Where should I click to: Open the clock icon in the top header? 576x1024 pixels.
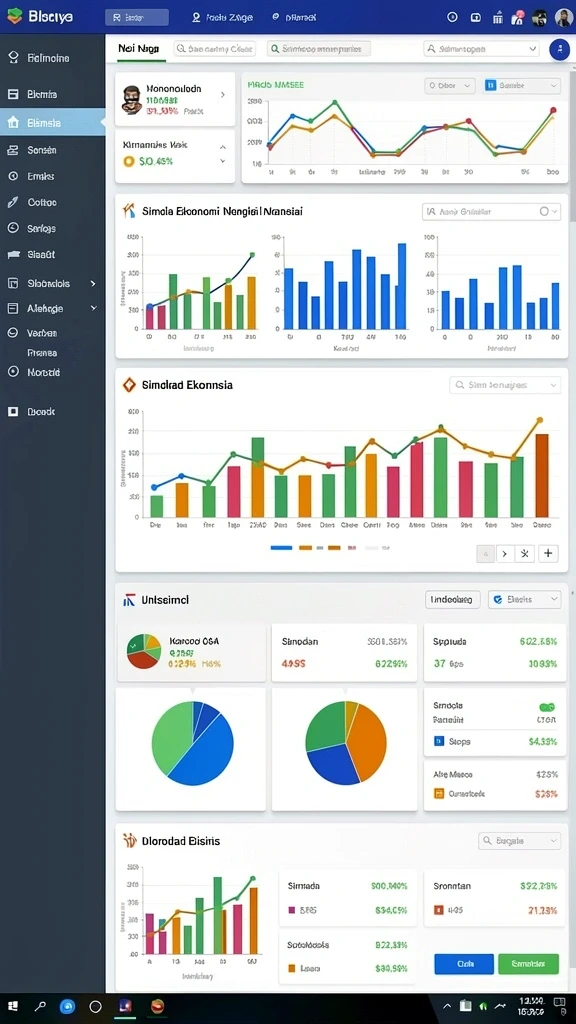(x=452, y=18)
